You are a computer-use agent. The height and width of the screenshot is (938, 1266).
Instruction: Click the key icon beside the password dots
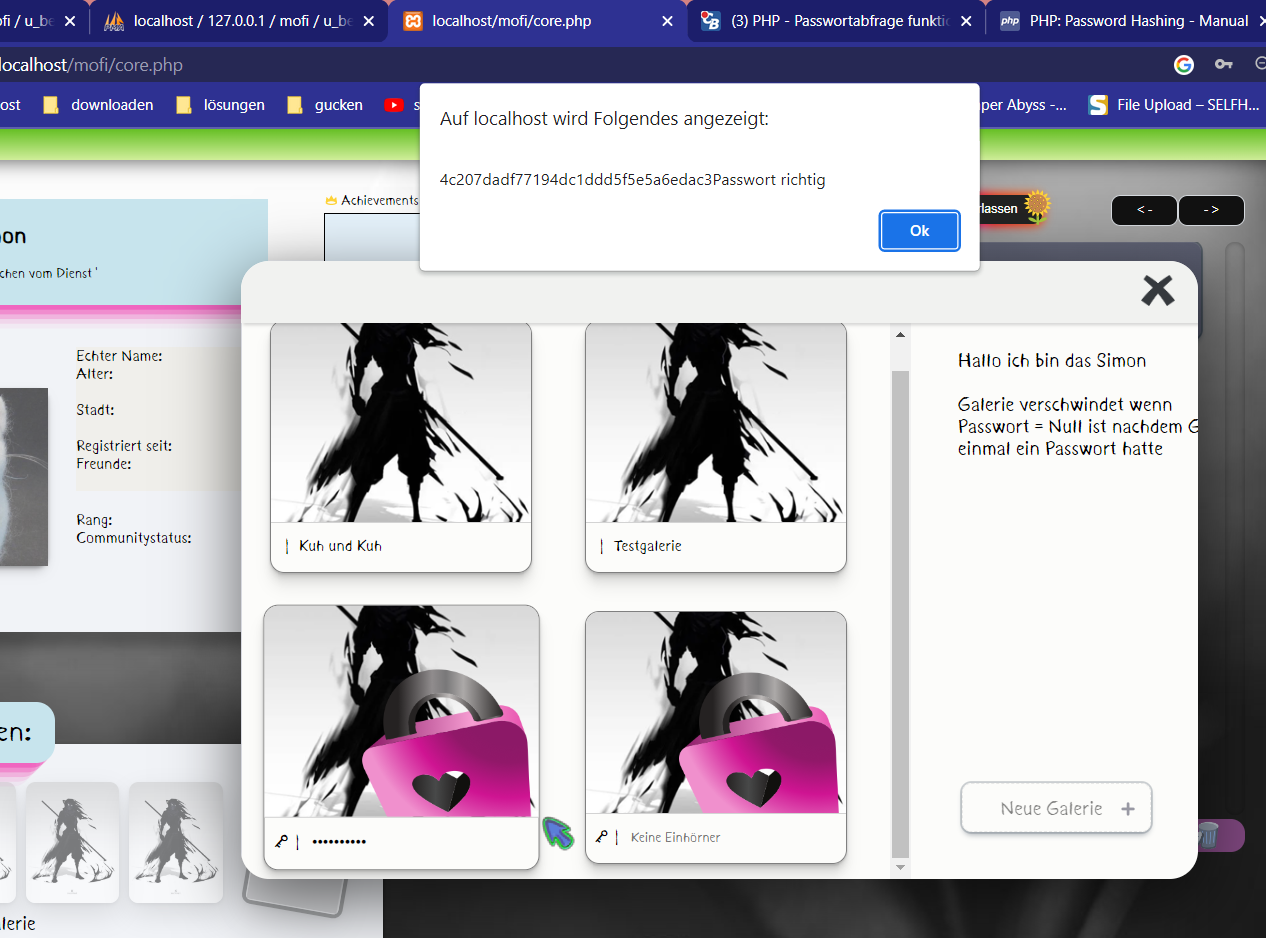click(x=281, y=842)
